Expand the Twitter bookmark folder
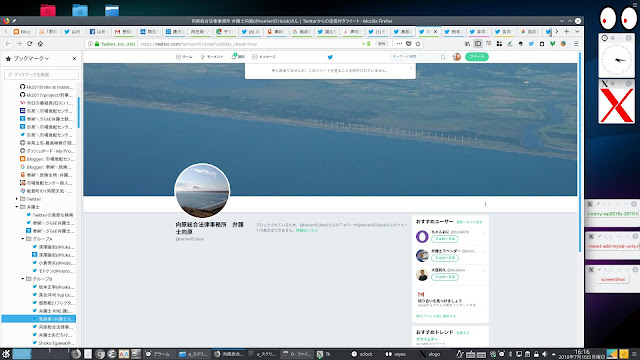 [17, 199]
